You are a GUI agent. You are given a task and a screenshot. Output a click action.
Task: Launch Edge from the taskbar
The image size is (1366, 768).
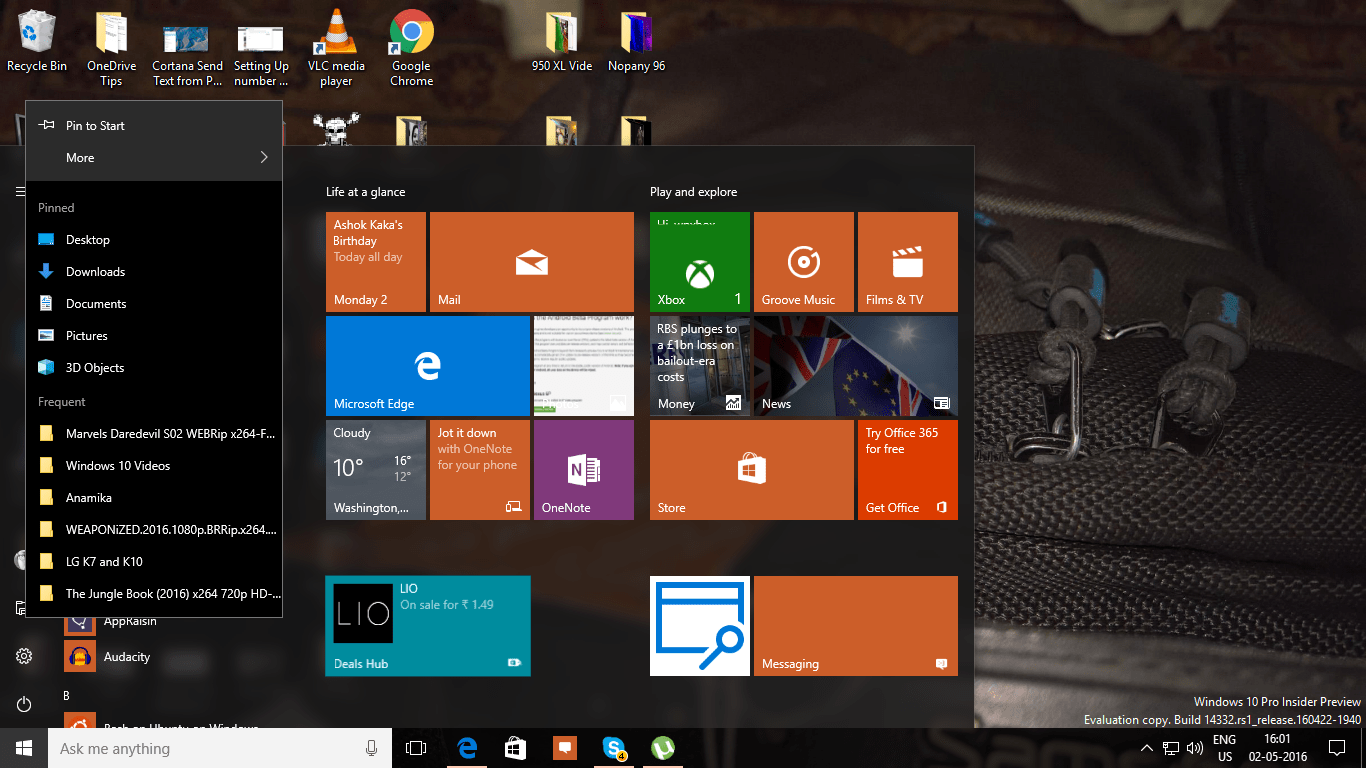467,748
